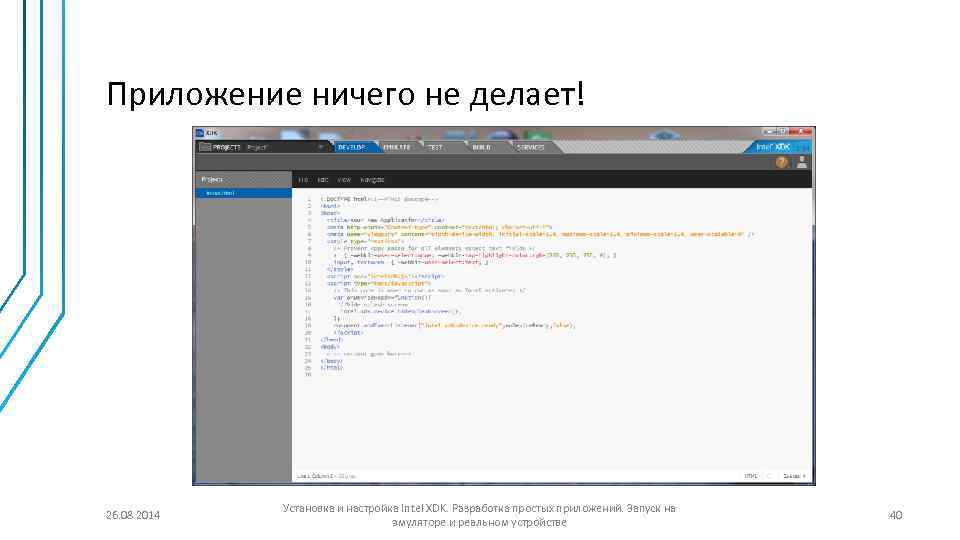Image resolution: width=960 pixels, height=540 pixels.
Task: Open the Edit menu in editor
Action: coord(323,180)
